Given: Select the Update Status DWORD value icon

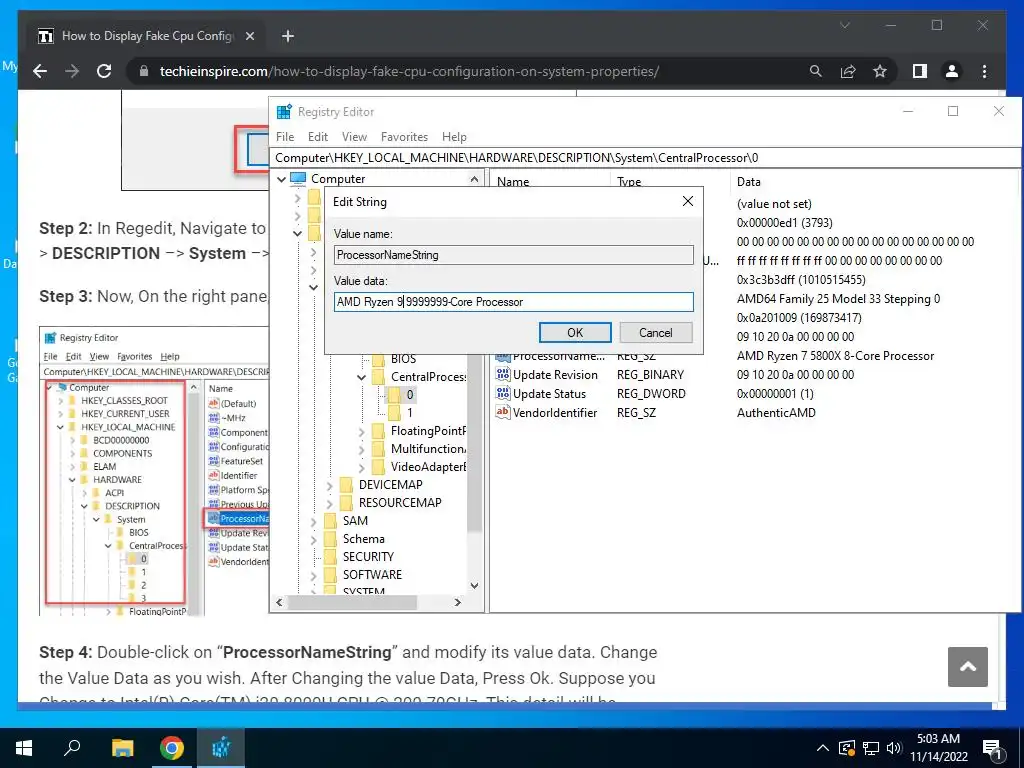Looking at the screenshot, I should click(x=502, y=393).
